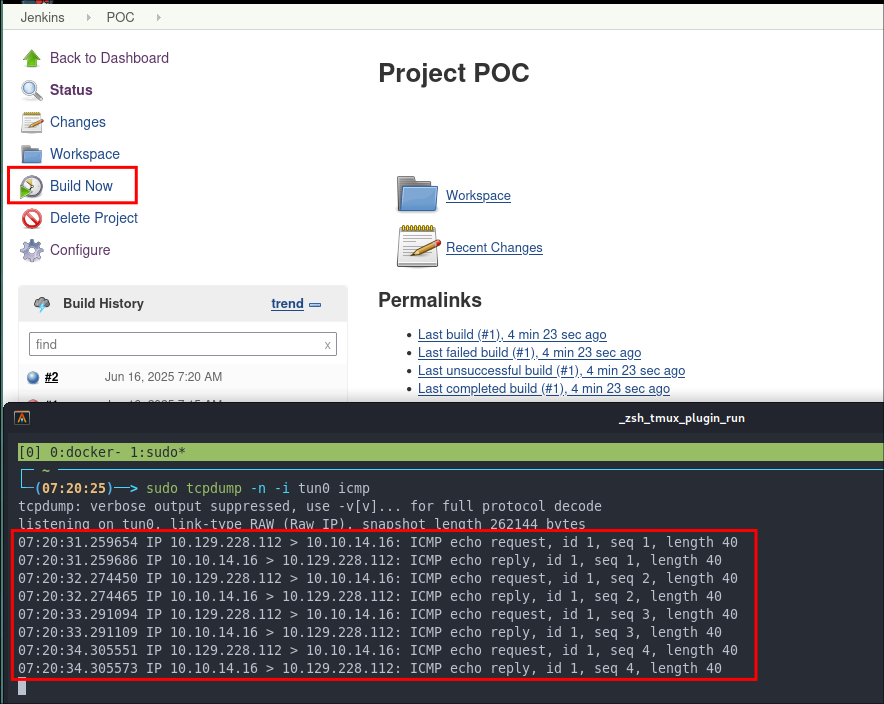Open Last failed build (#1) permalink

tap(529, 353)
